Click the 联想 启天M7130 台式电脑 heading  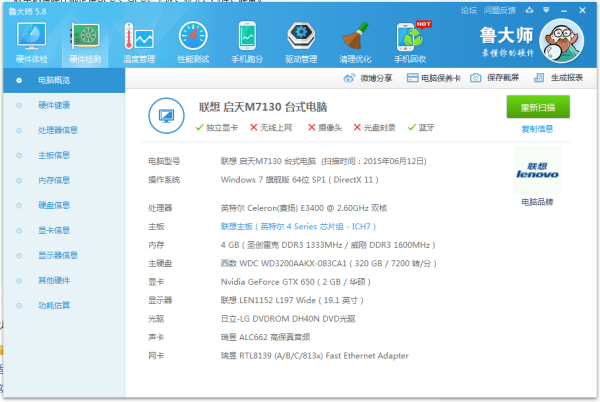tap(263, 107)
